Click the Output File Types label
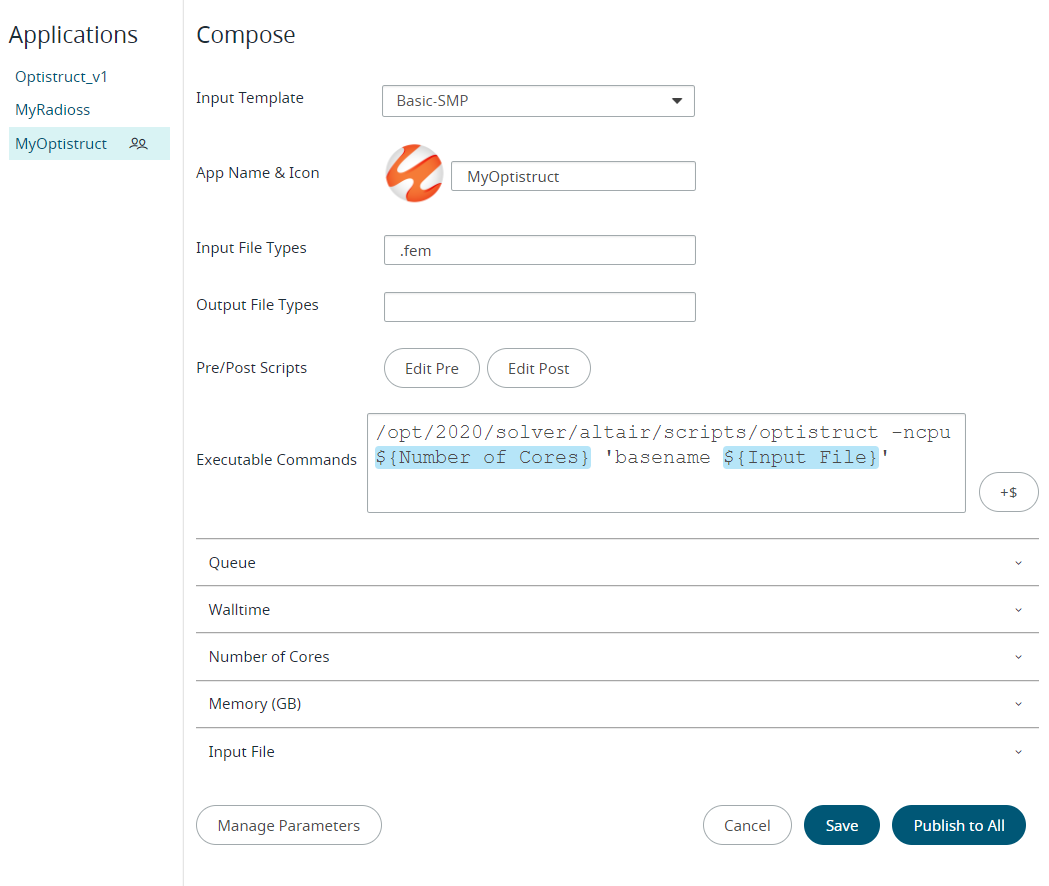 pos(257,304)
